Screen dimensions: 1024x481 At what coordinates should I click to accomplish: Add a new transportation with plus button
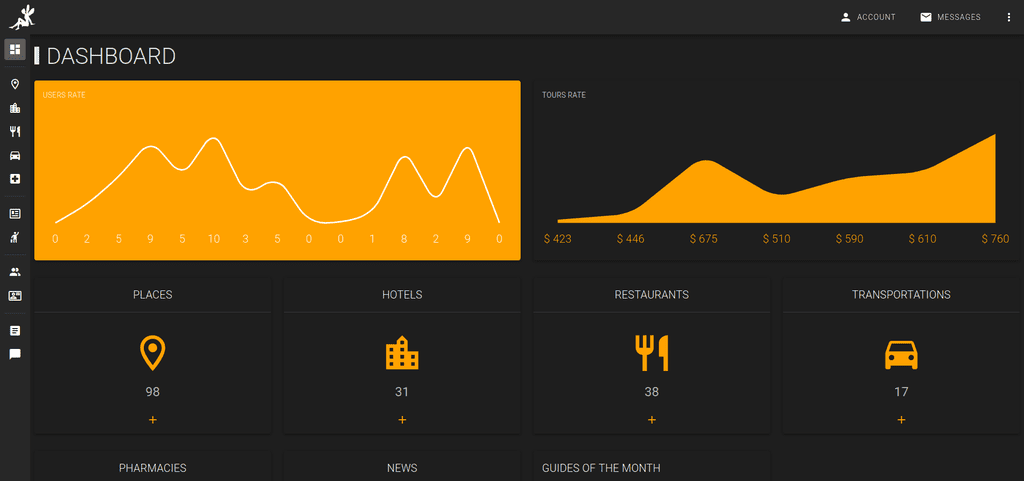pyautogui.click(x=901, y=420)
